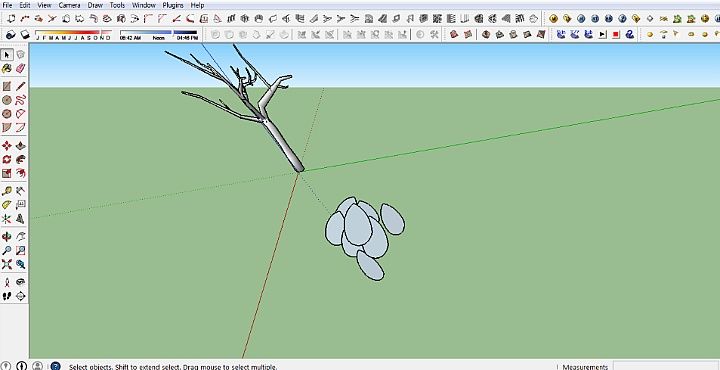Click the red Stop button in toolbar
The image size is (720, 370).
616,34
